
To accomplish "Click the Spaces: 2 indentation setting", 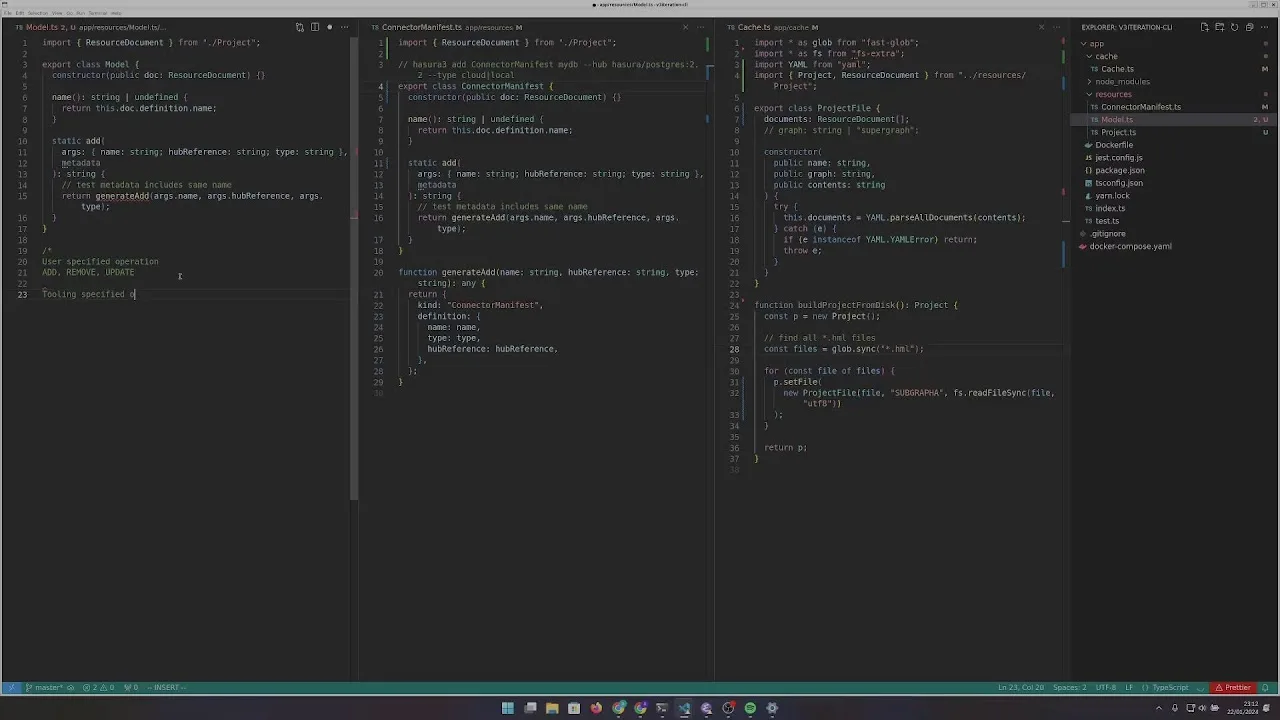I will (1069, 687).
